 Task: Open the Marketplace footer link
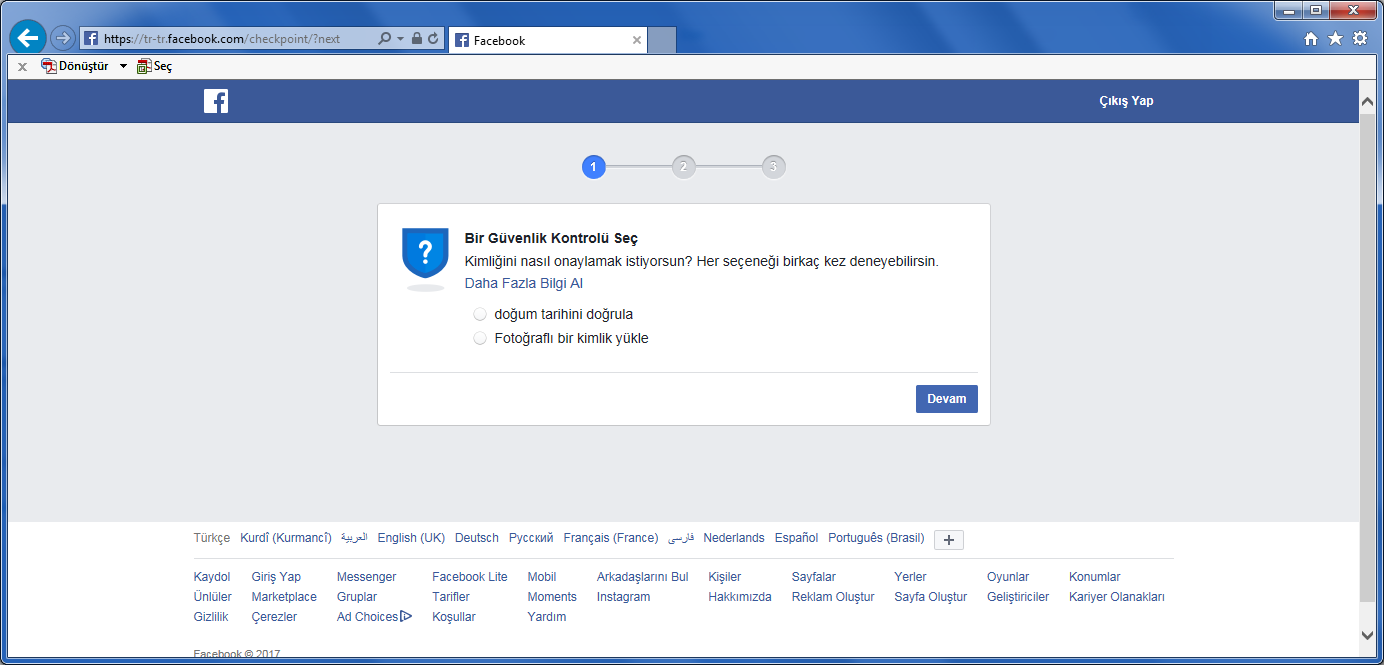tap(284, 597)
